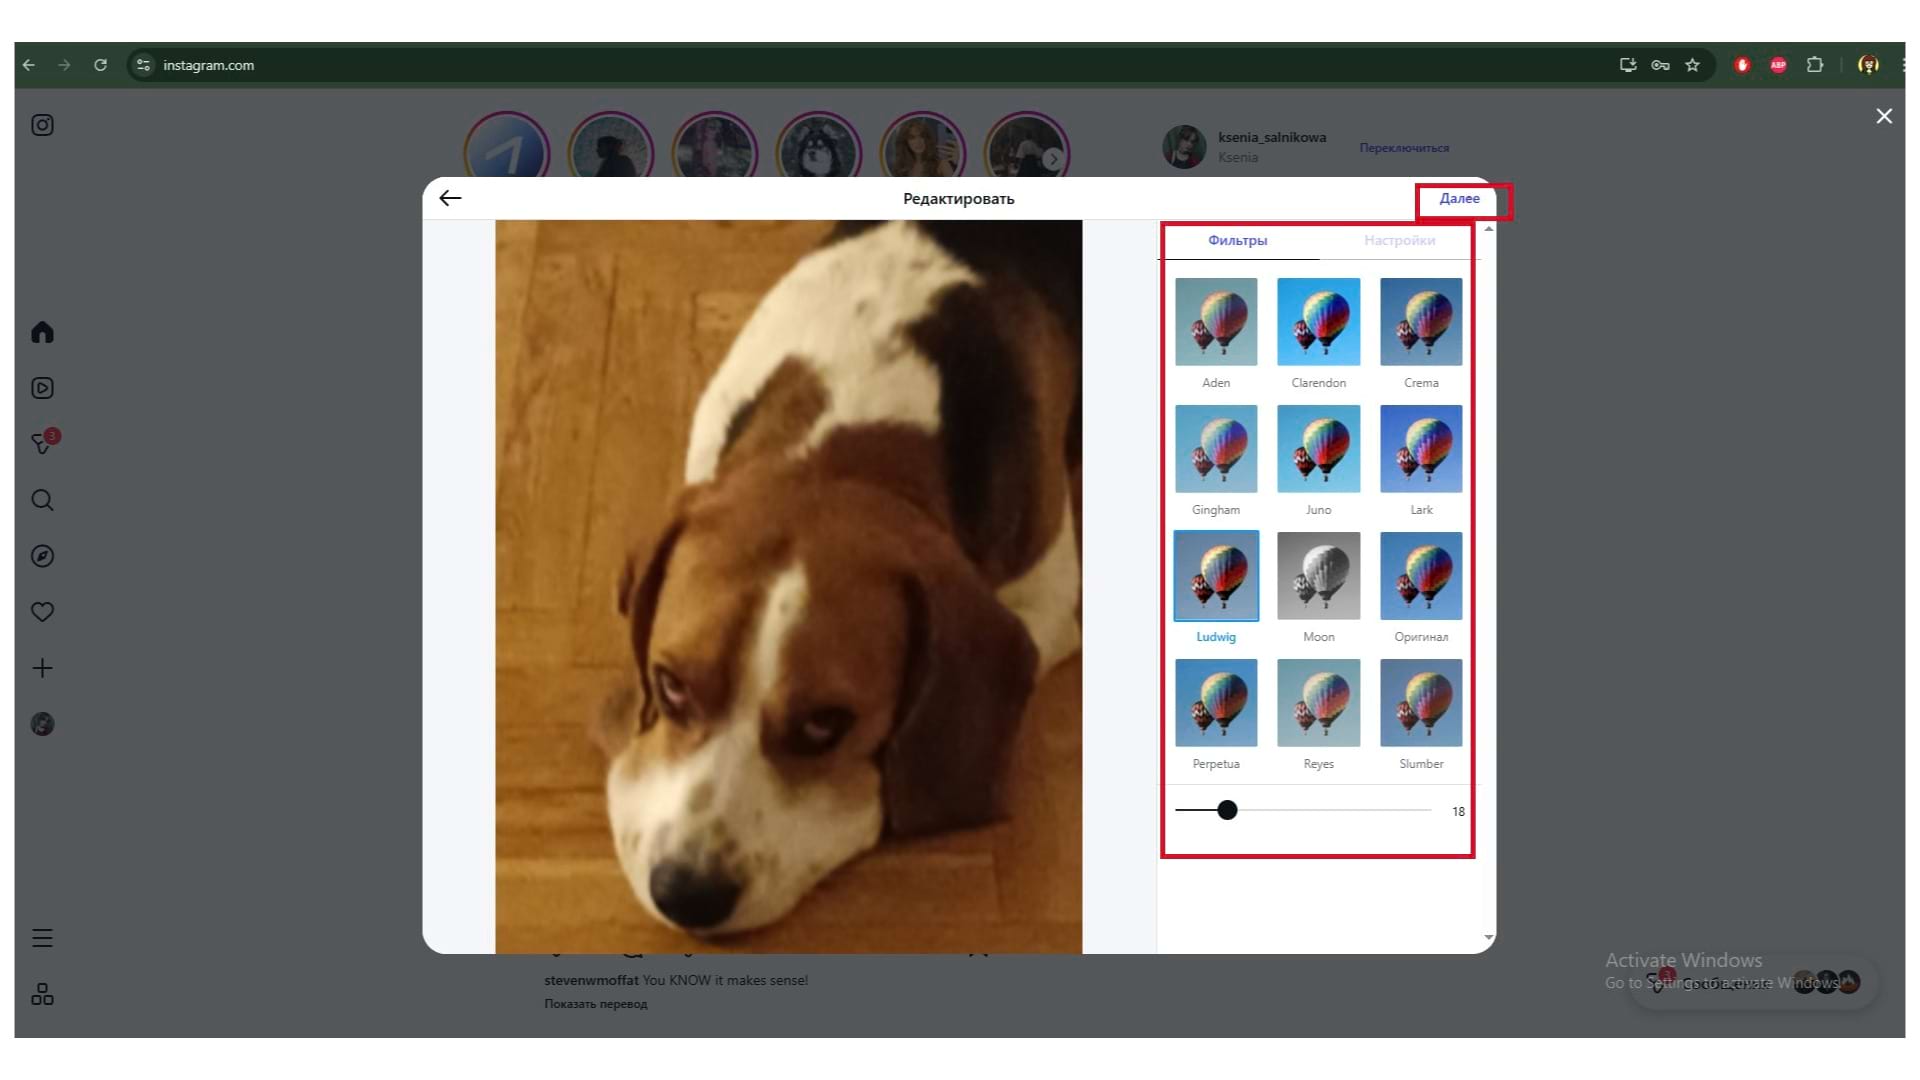The height and width of the screenshot is (1080, 1920).
Task: Select the Фильтры tab
Action: [x=1237, y=240]
